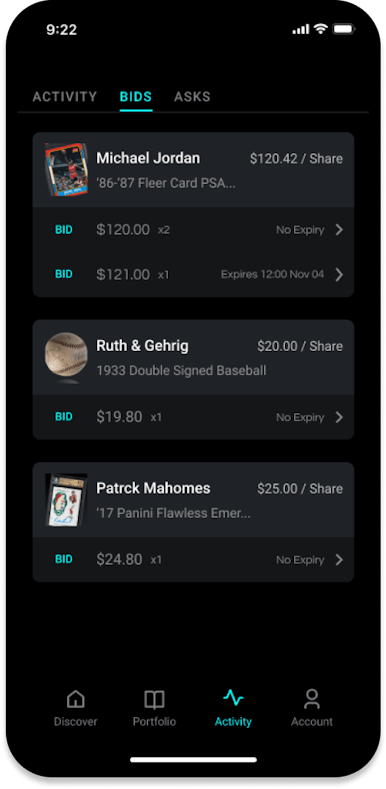
Task: Tap the cellular signal bars icon
Action: pyautogui.click(x=300, y=30)
